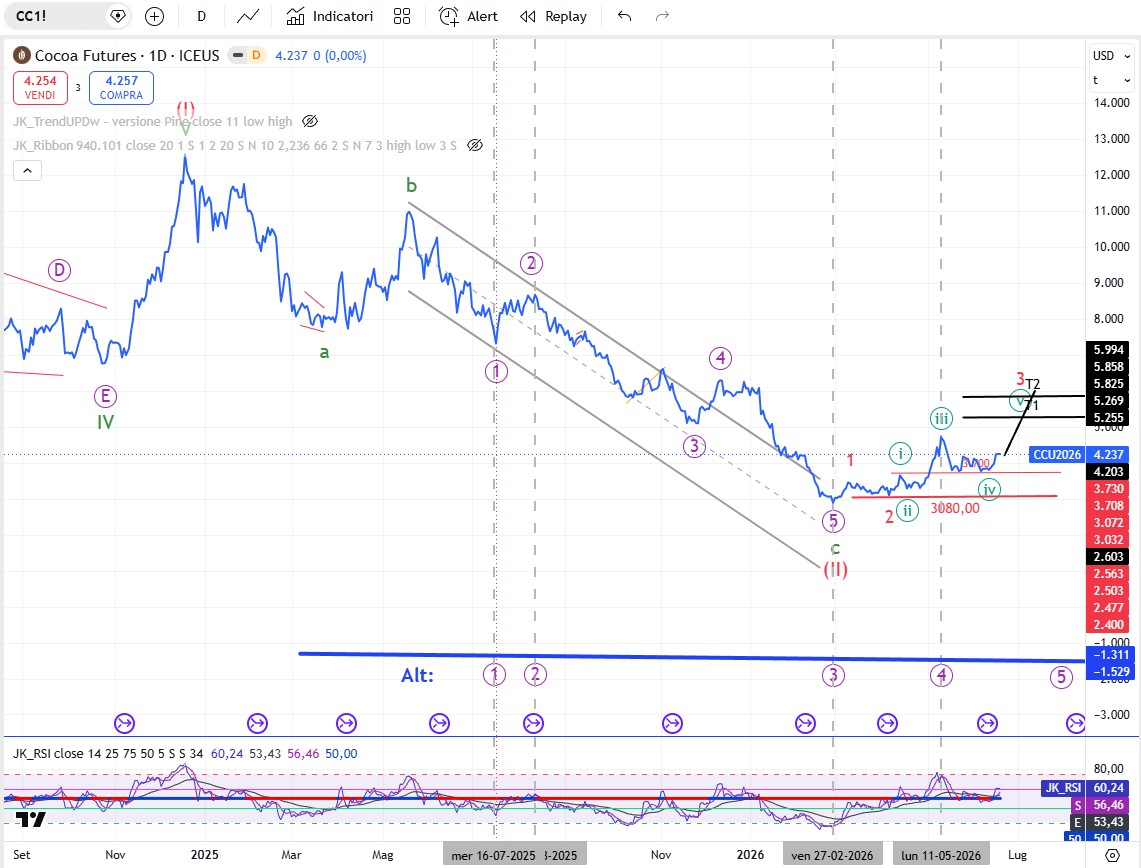Undo the last chart action
Viewport: 1141px width, 868px height.
tap(624, 16)
